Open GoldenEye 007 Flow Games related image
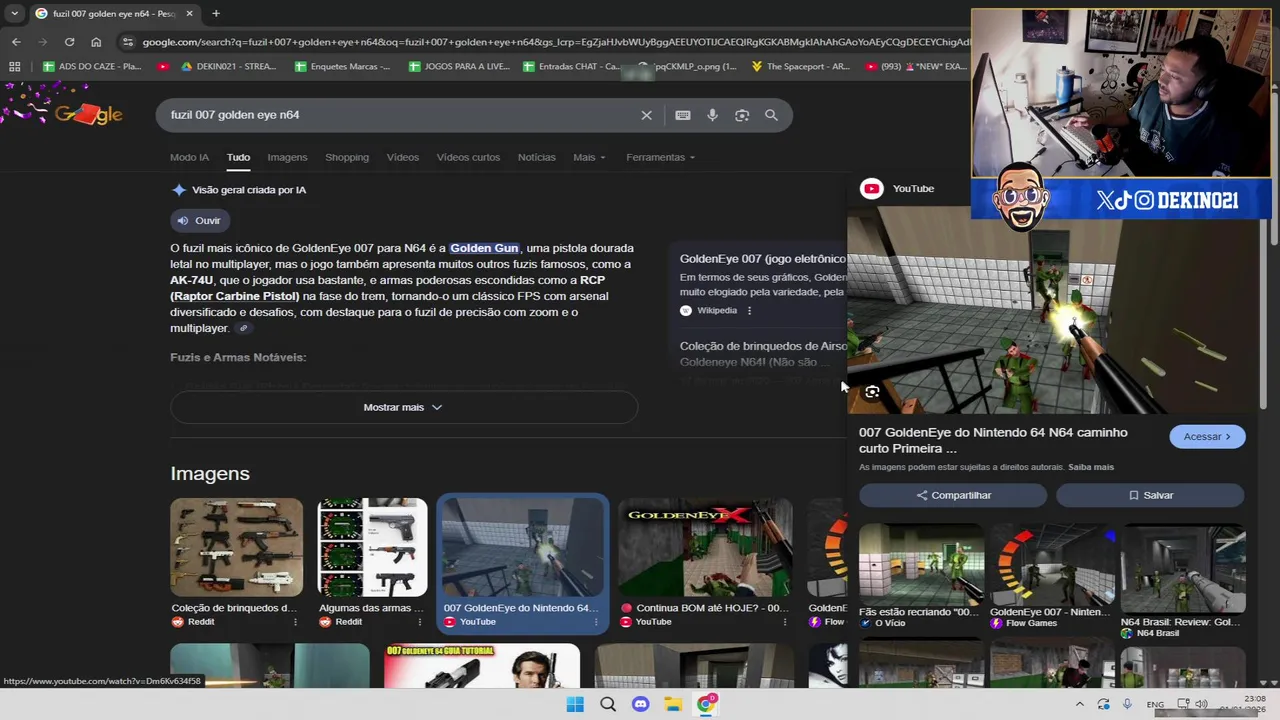 [x=1052, y=564]
